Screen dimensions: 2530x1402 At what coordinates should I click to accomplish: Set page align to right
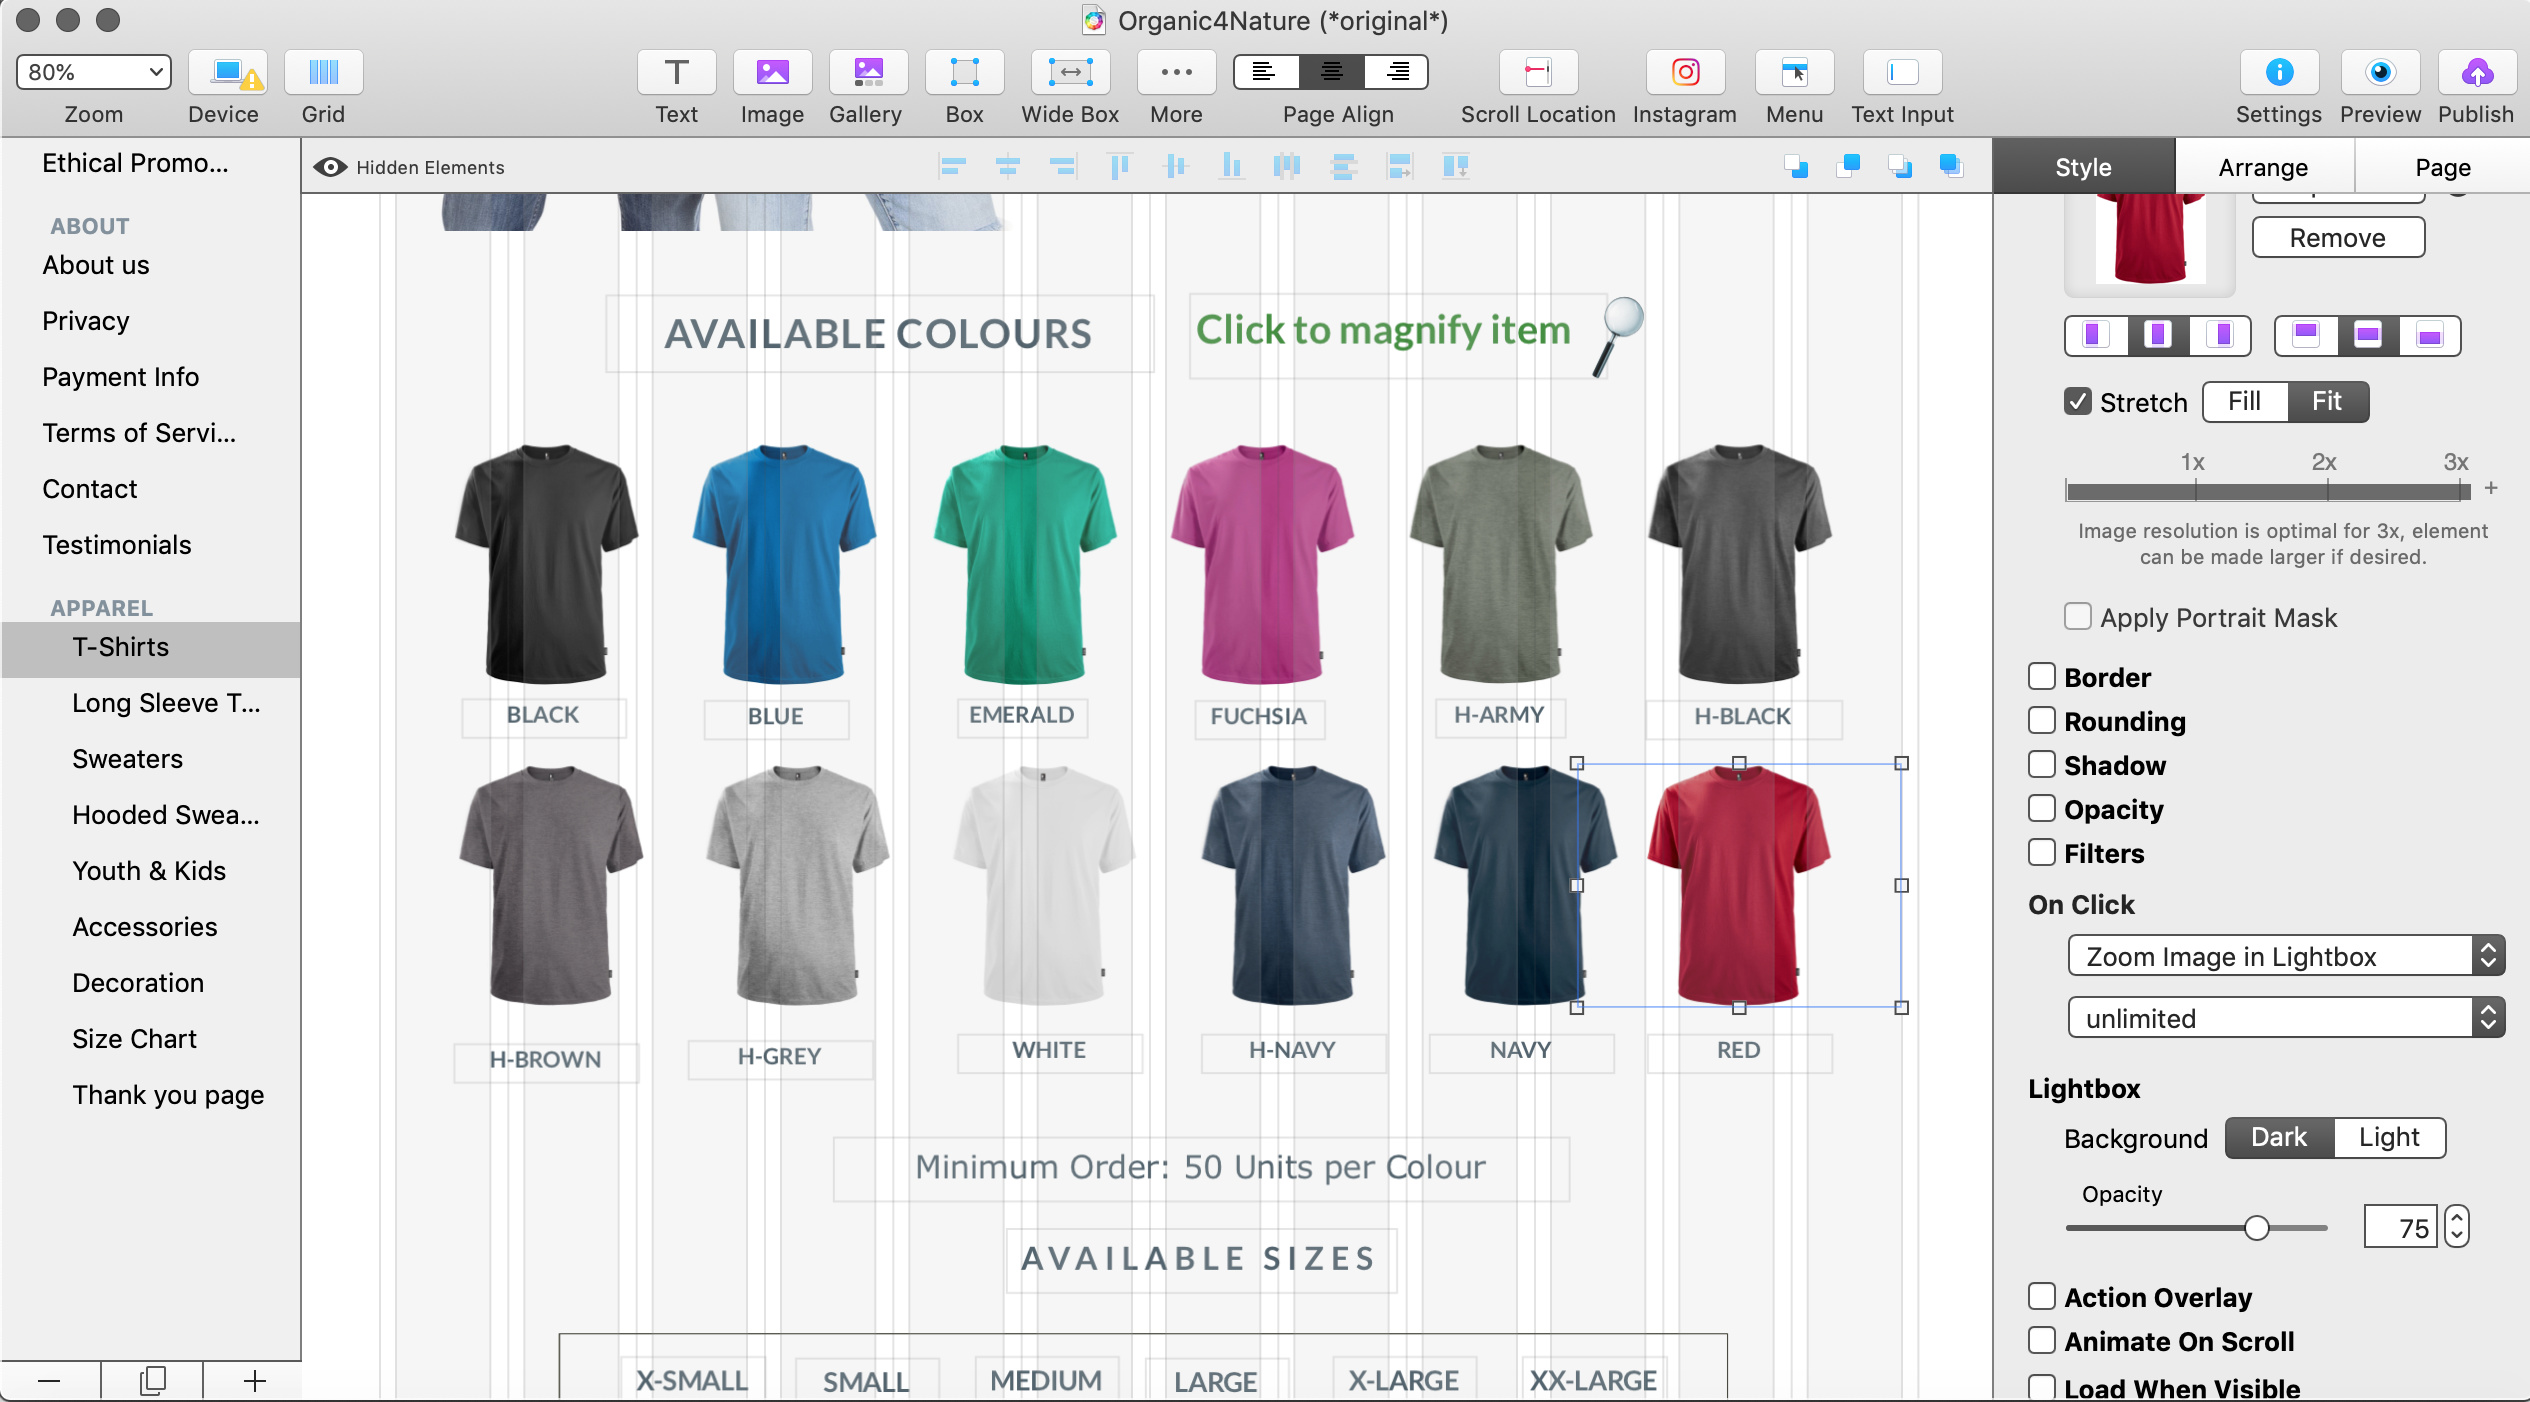[1395, 72]
